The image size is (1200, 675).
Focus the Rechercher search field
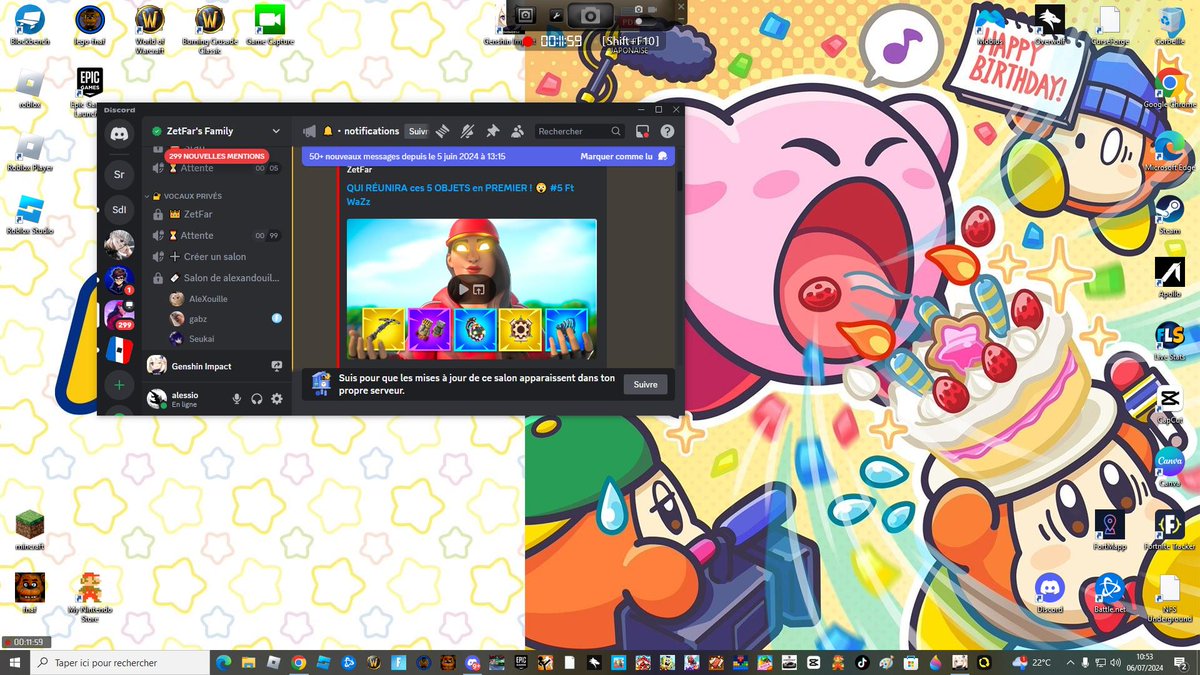[580, 131]
